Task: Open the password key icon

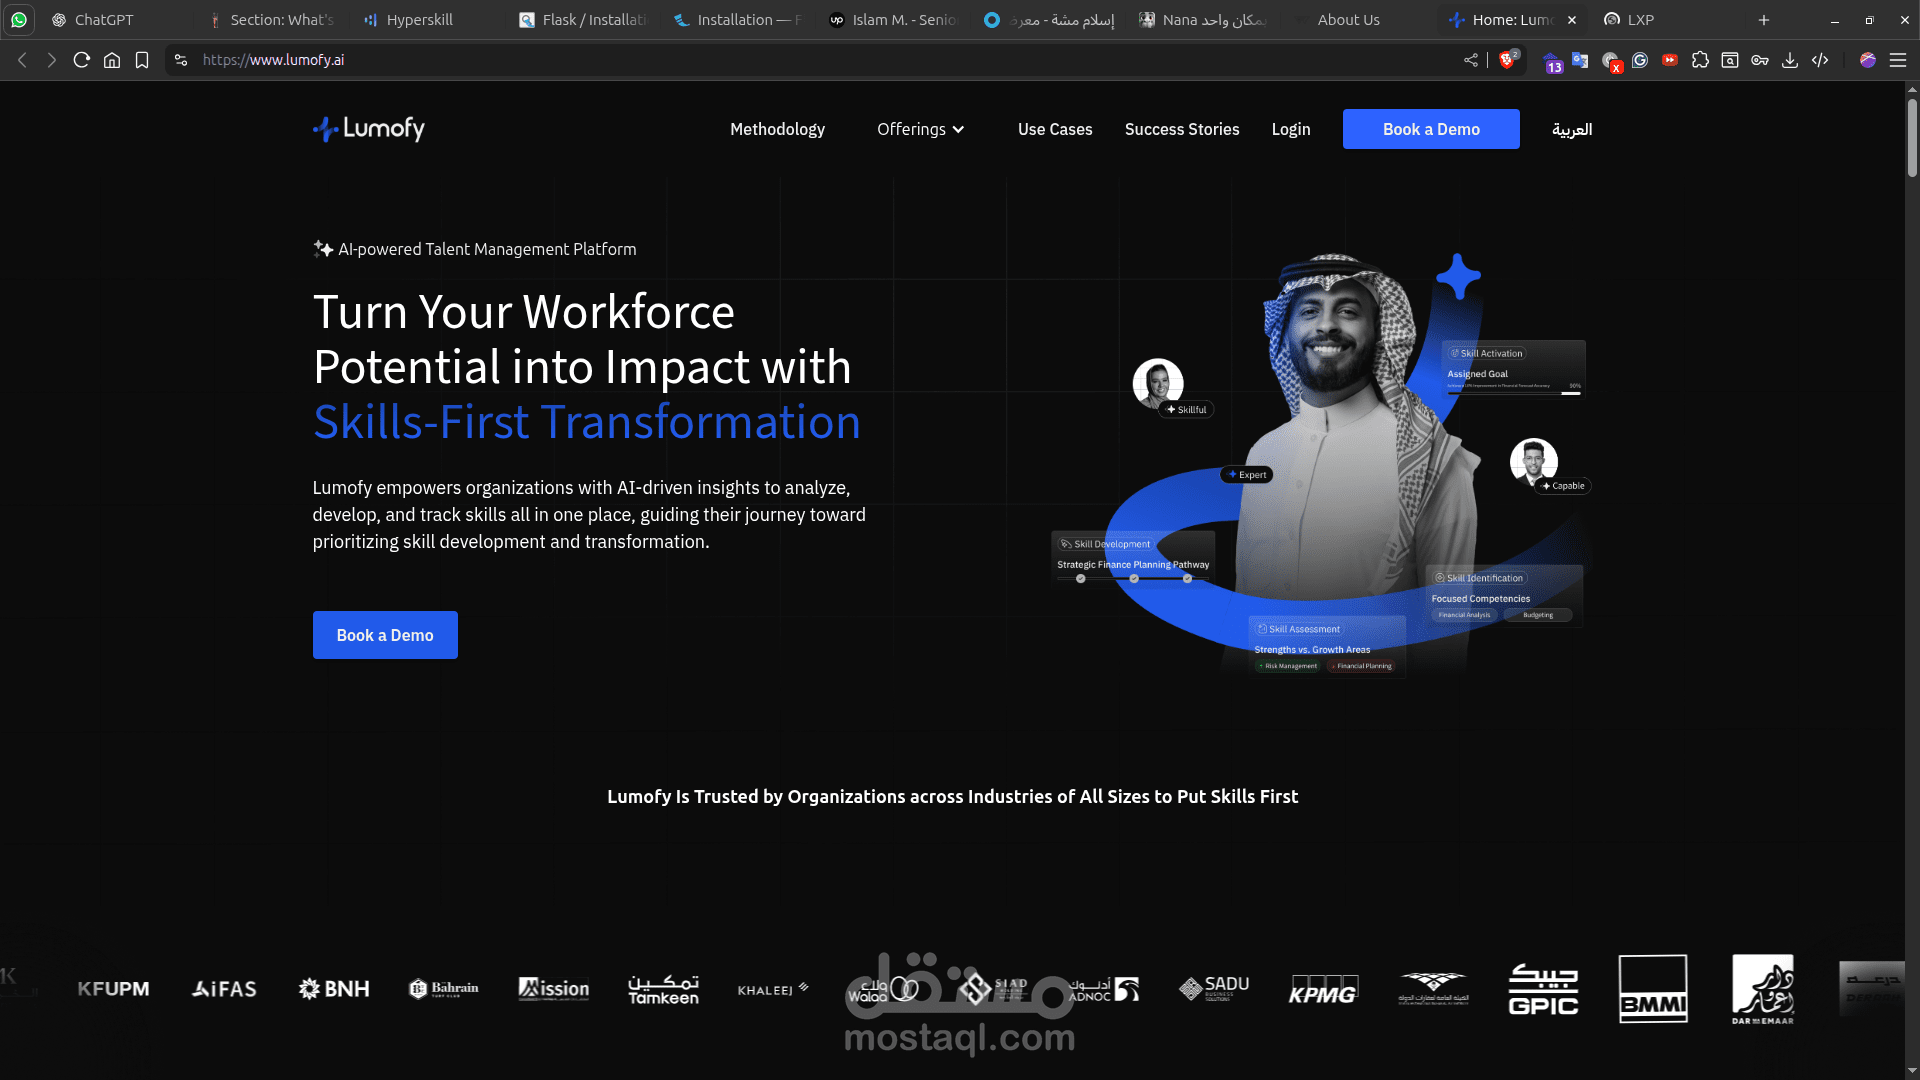Action: click(x=1760, y=60)
